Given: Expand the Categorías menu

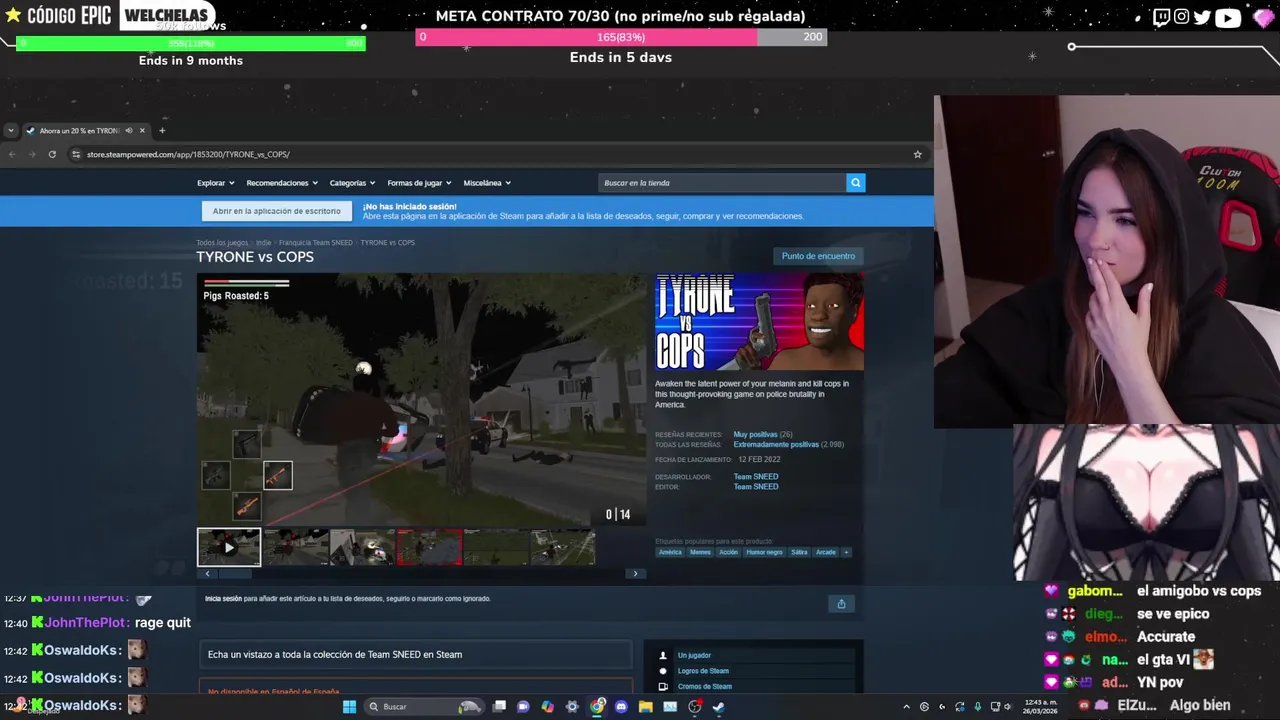Looking at the screenshot, I should tap(352, 183).
